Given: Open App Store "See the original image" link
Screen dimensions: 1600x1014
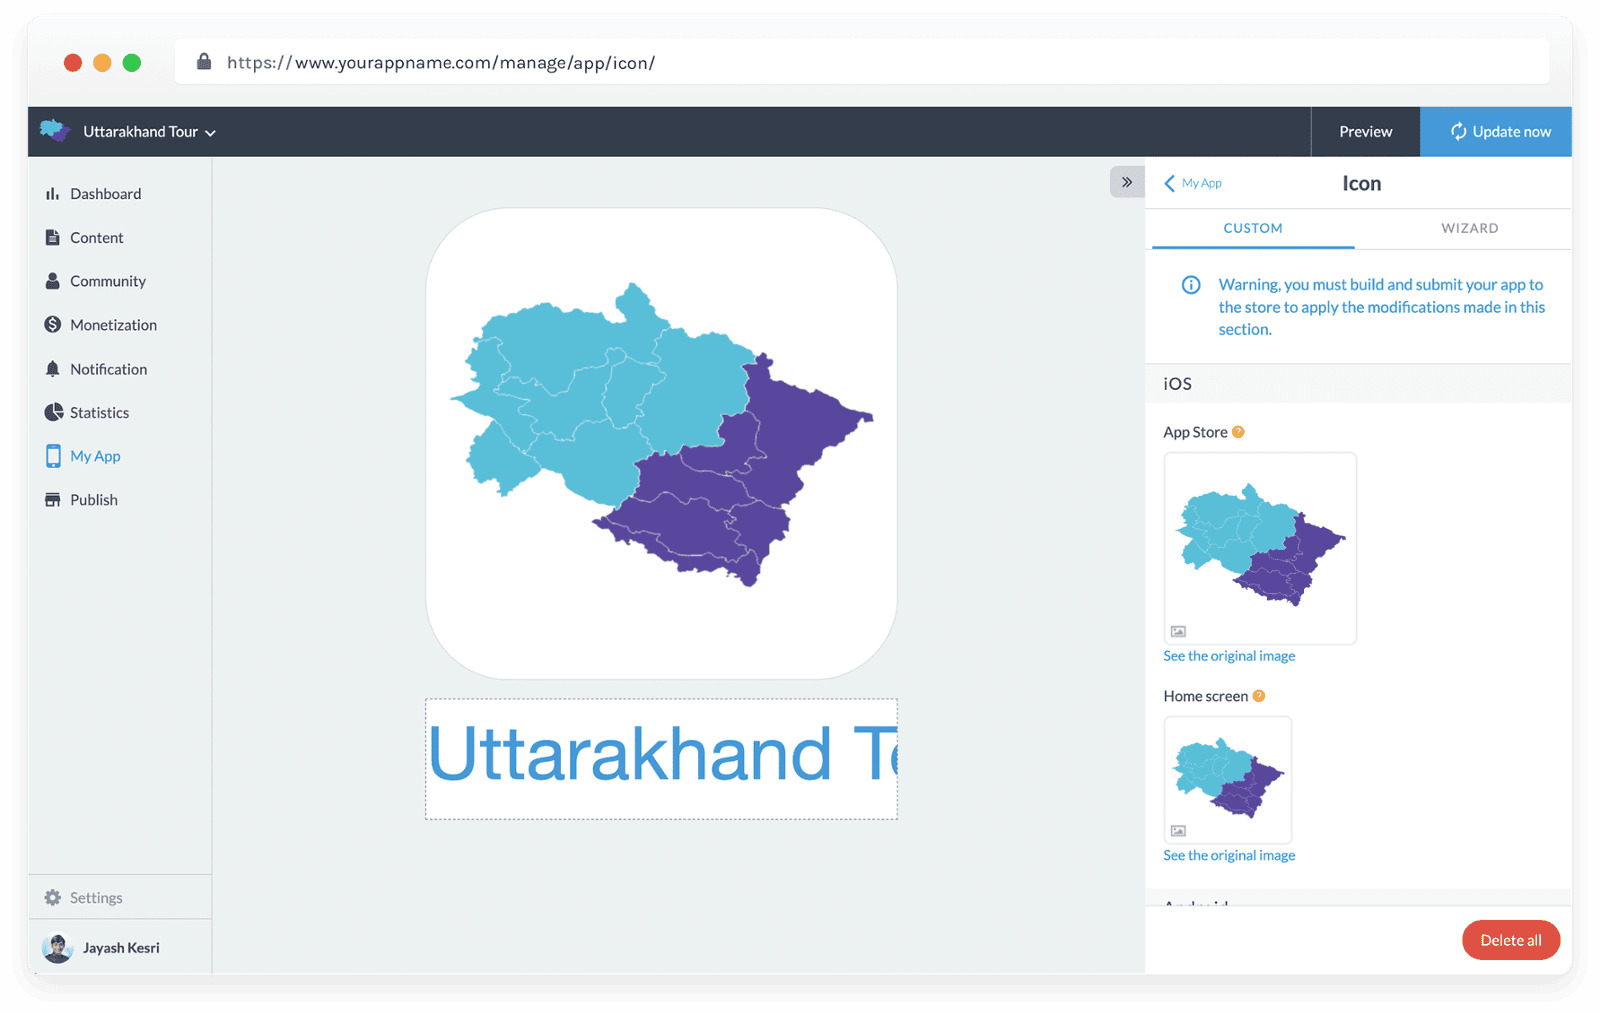Looking at the screenshot, I should 1229,656.
